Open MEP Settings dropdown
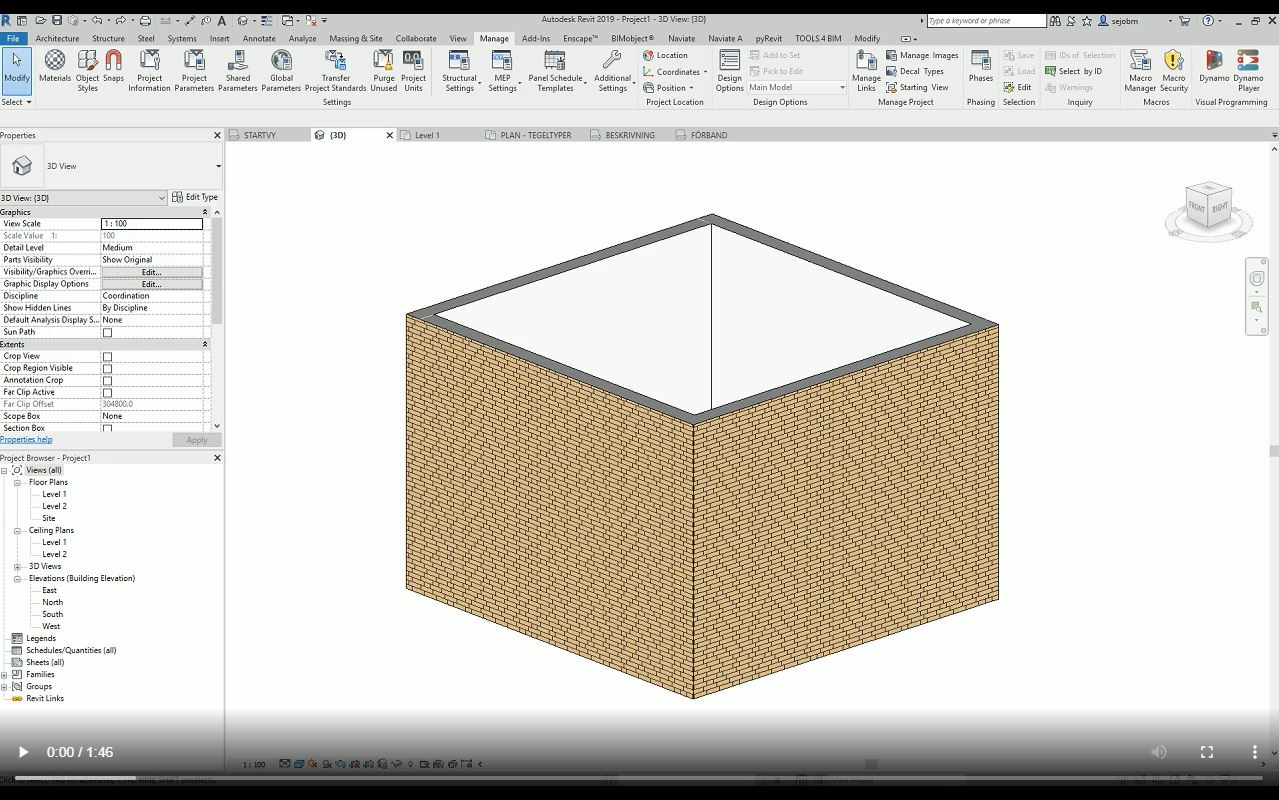1279x800 pixels. 502,70
